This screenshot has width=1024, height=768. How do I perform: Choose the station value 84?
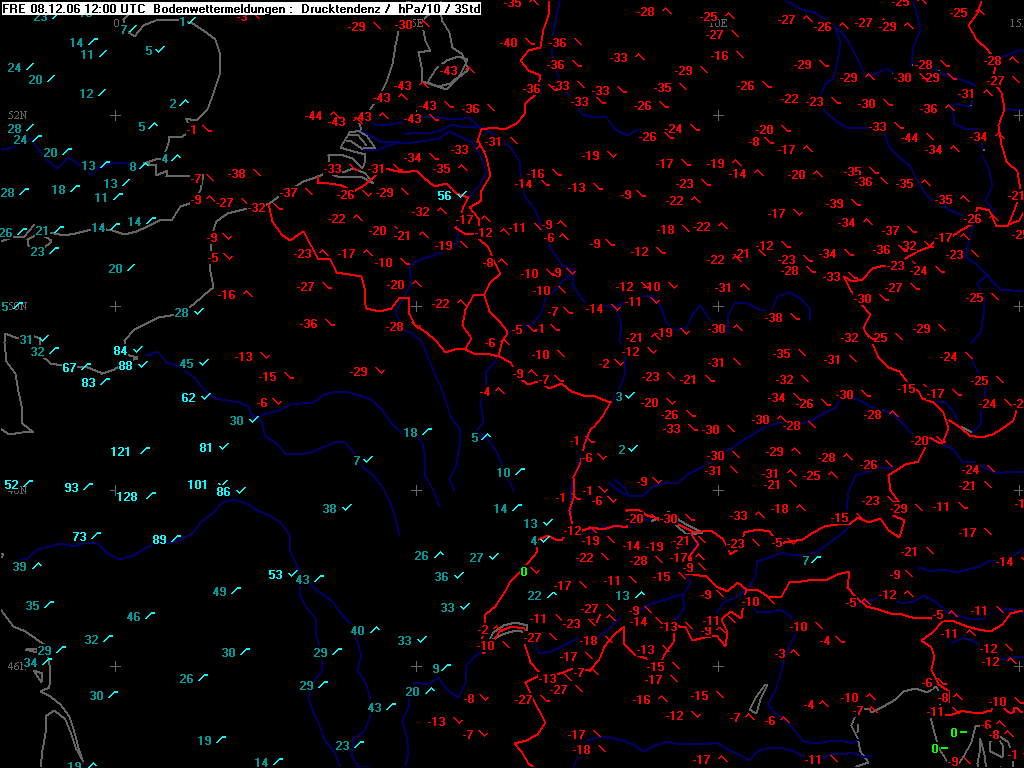[x=120, y=351]
